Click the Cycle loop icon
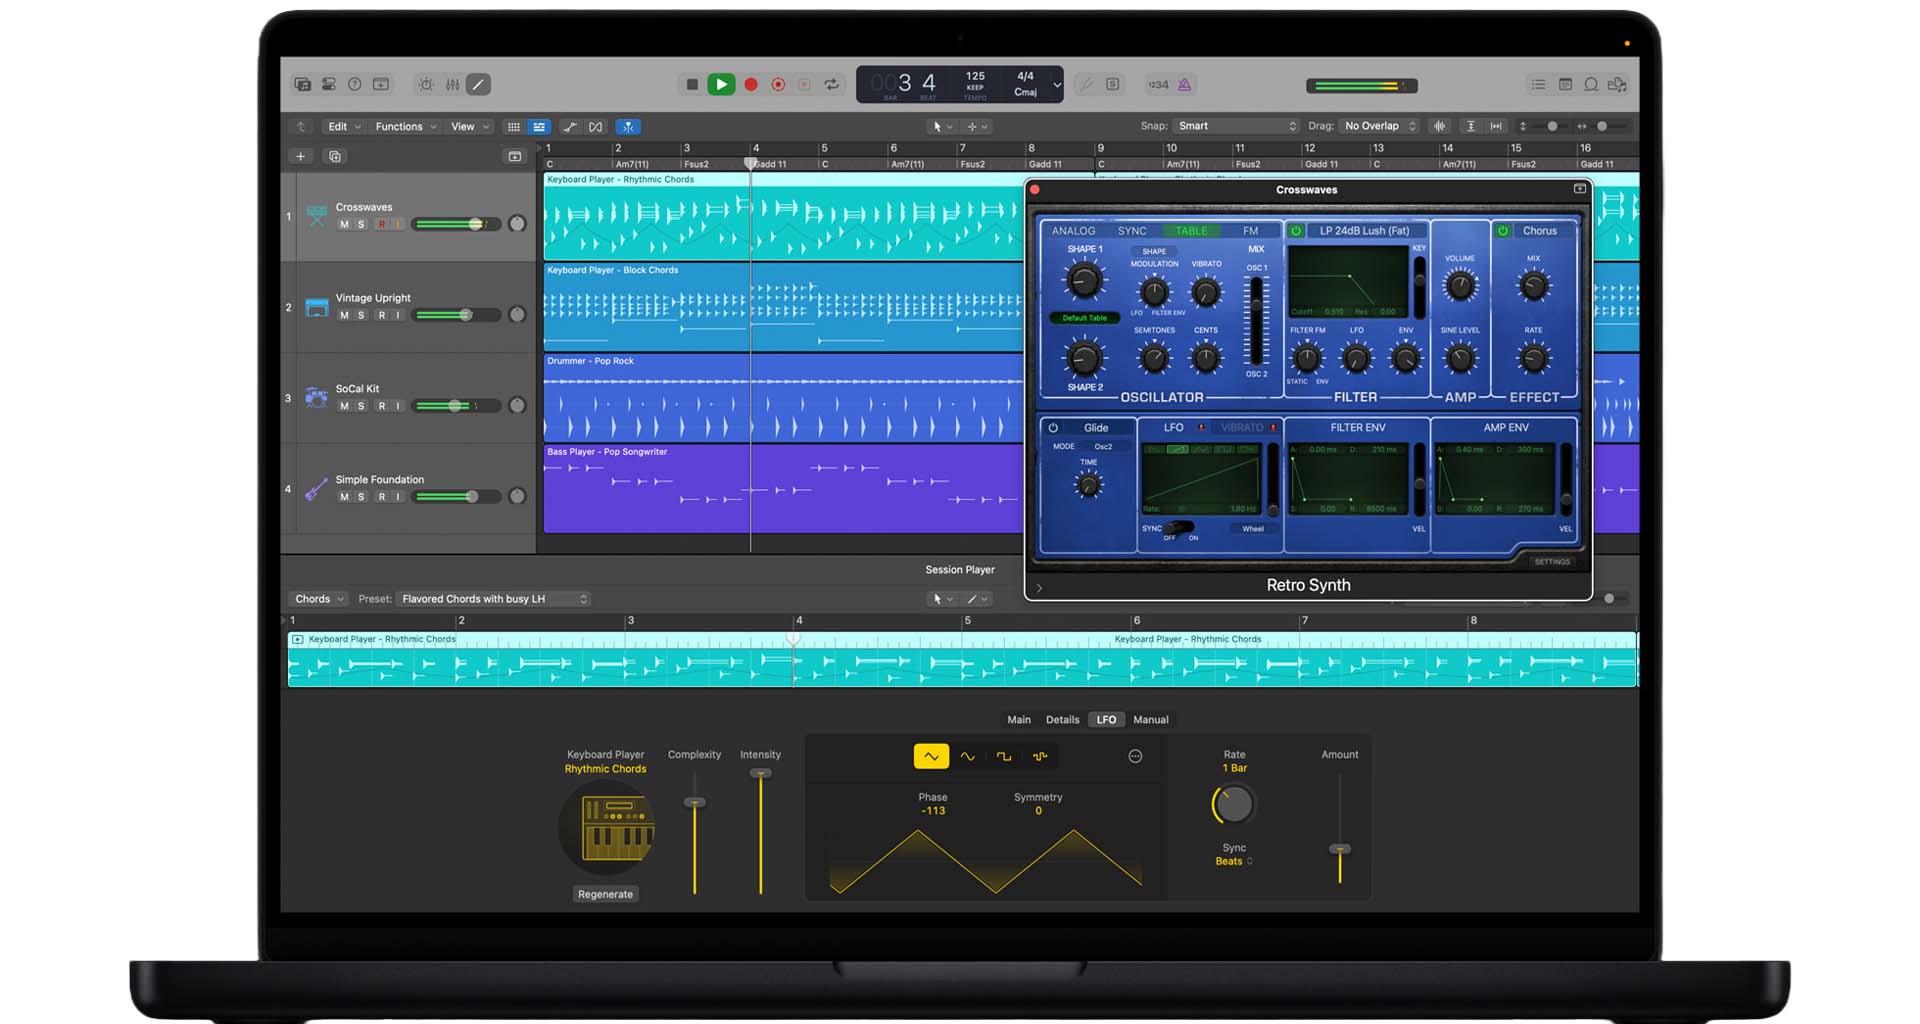This screenshot has height=1024, width=1920. 831,85
